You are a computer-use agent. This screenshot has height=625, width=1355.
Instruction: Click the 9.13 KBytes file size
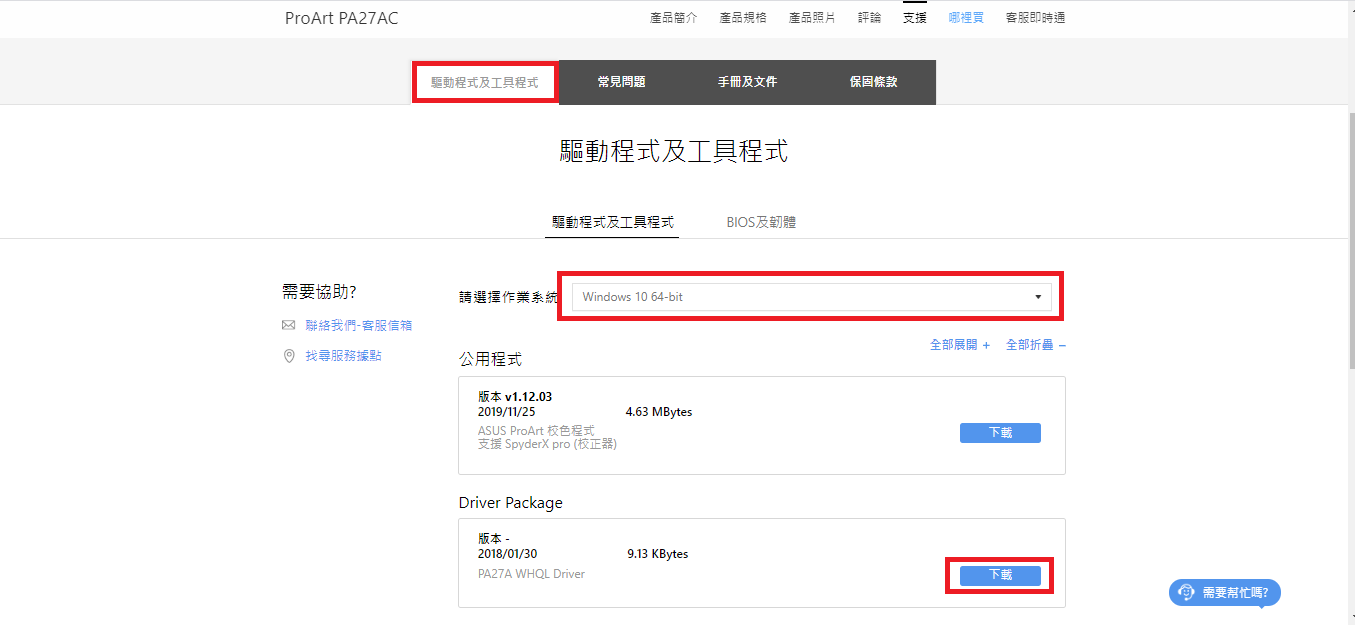tap(657, 554)
